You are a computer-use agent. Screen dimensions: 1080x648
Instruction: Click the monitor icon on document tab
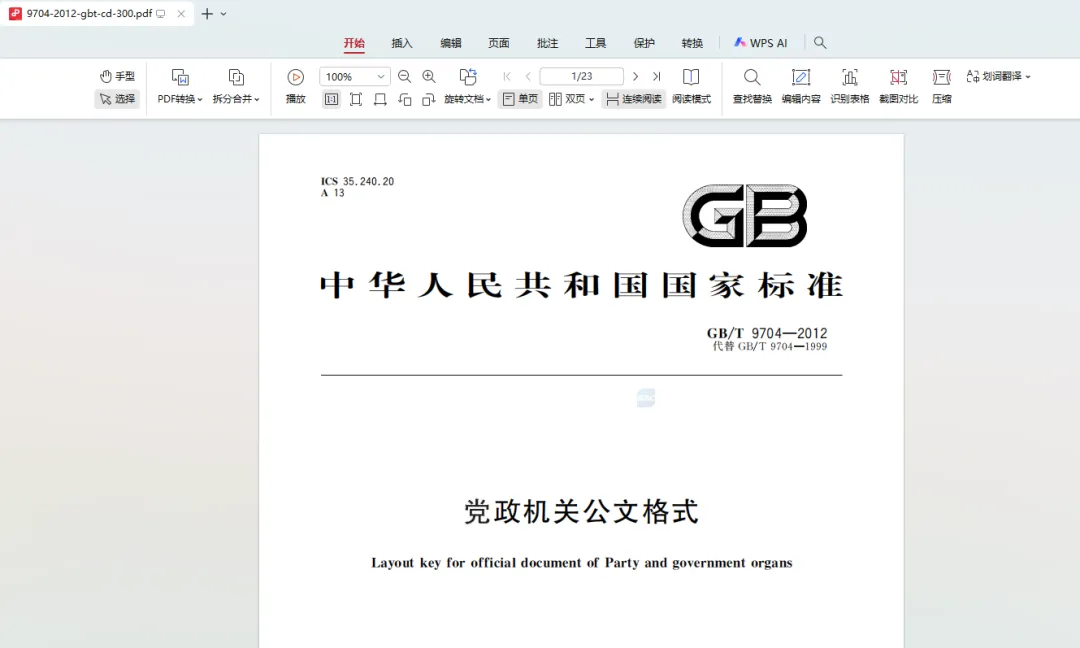coord(161,14)
